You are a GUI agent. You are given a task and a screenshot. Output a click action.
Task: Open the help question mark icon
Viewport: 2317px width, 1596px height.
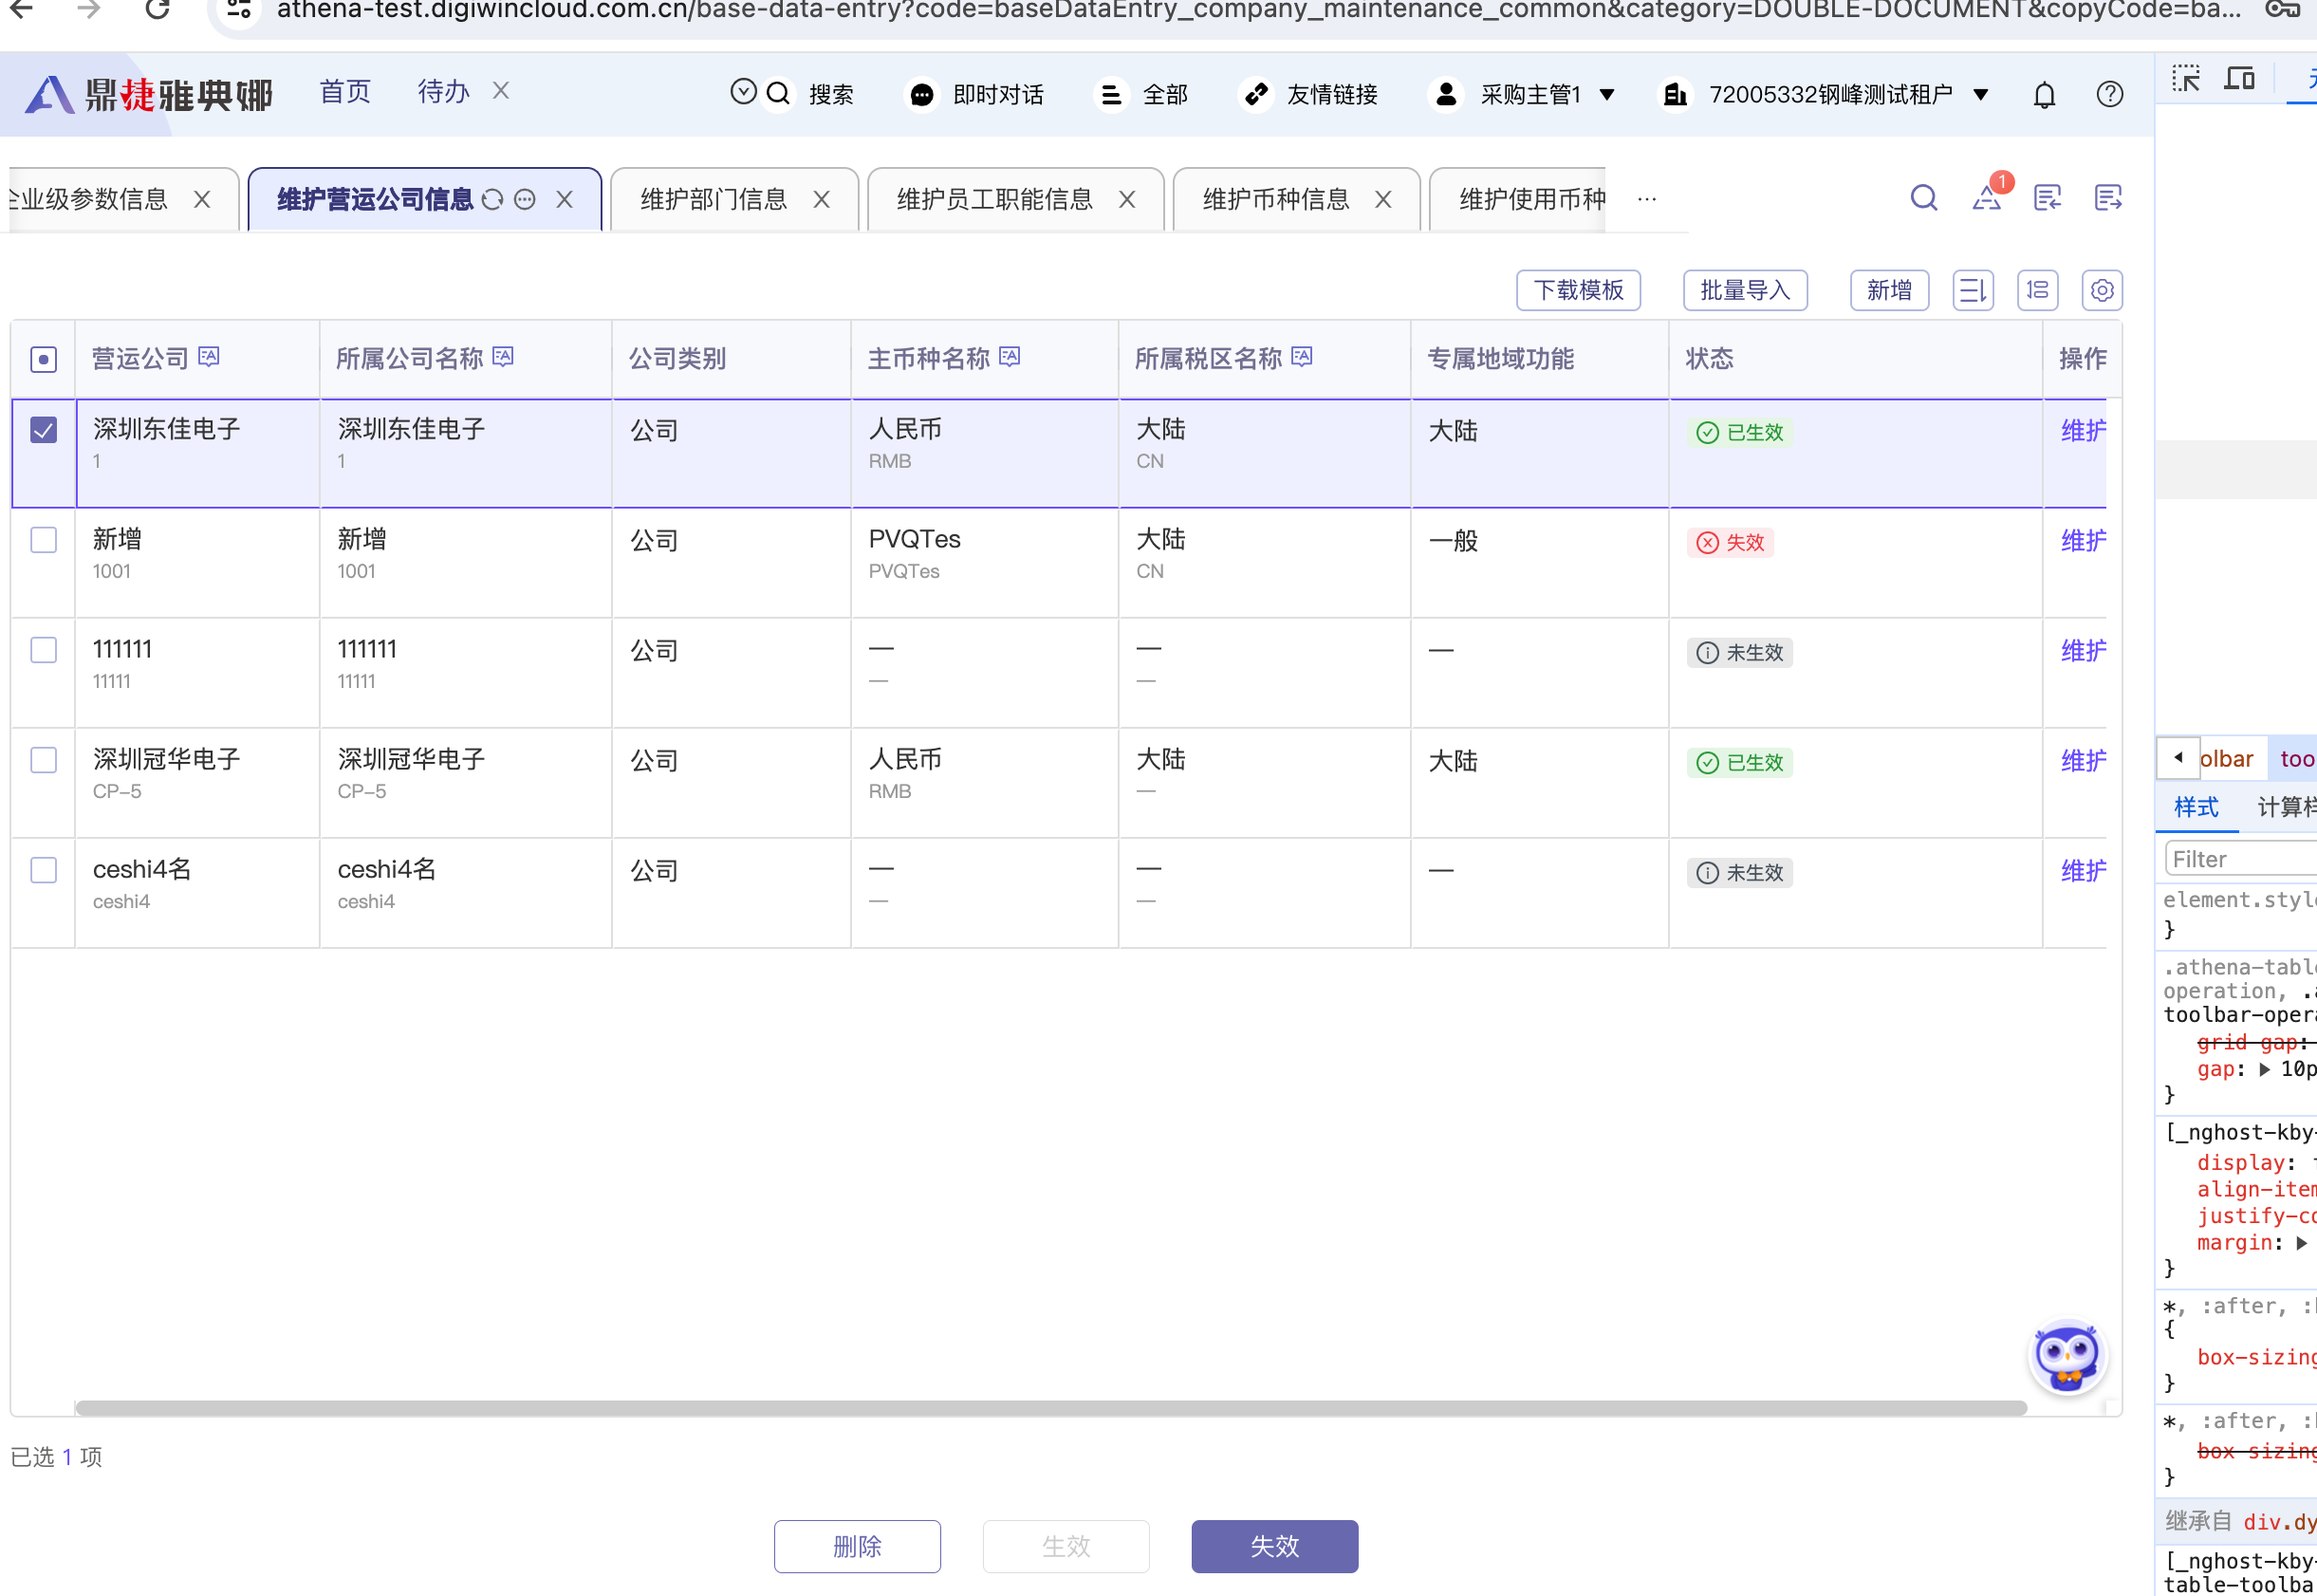pos(2109,94)
